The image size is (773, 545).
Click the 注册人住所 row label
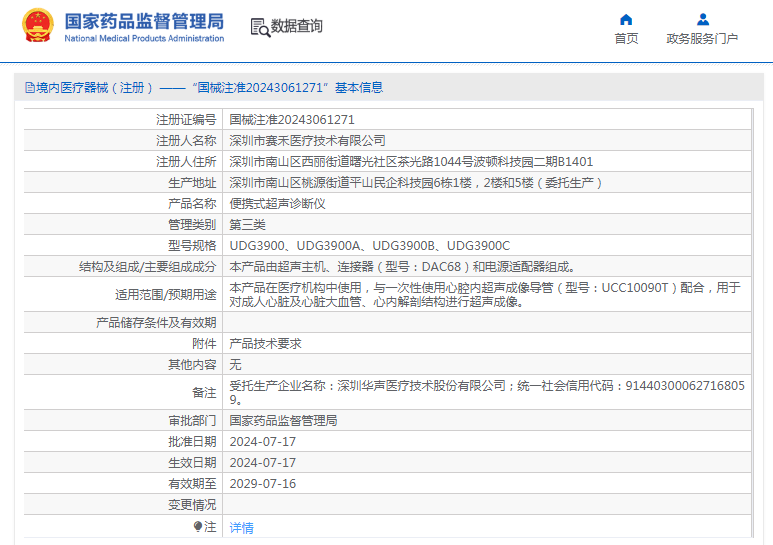[x=186, y=162]
